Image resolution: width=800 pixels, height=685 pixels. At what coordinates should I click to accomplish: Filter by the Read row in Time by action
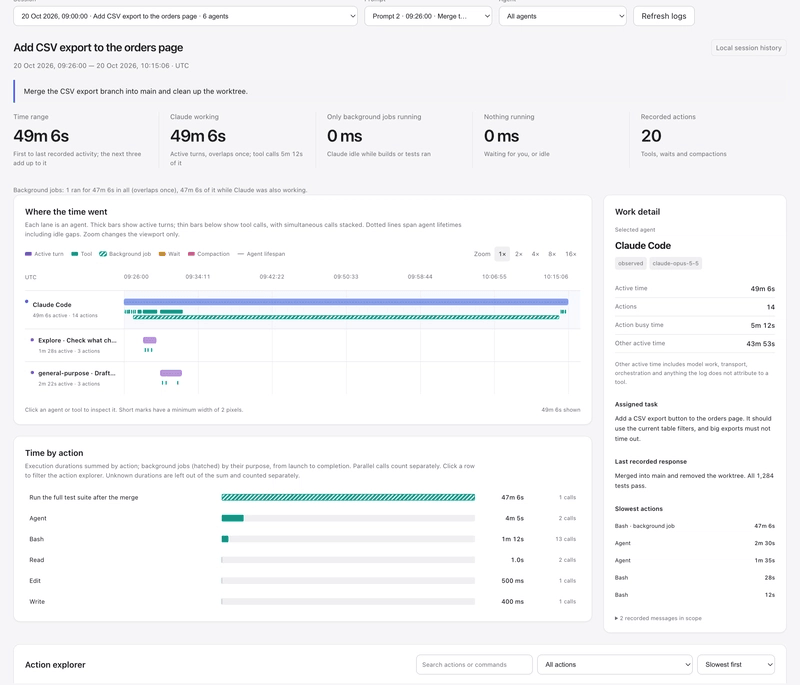303,560
